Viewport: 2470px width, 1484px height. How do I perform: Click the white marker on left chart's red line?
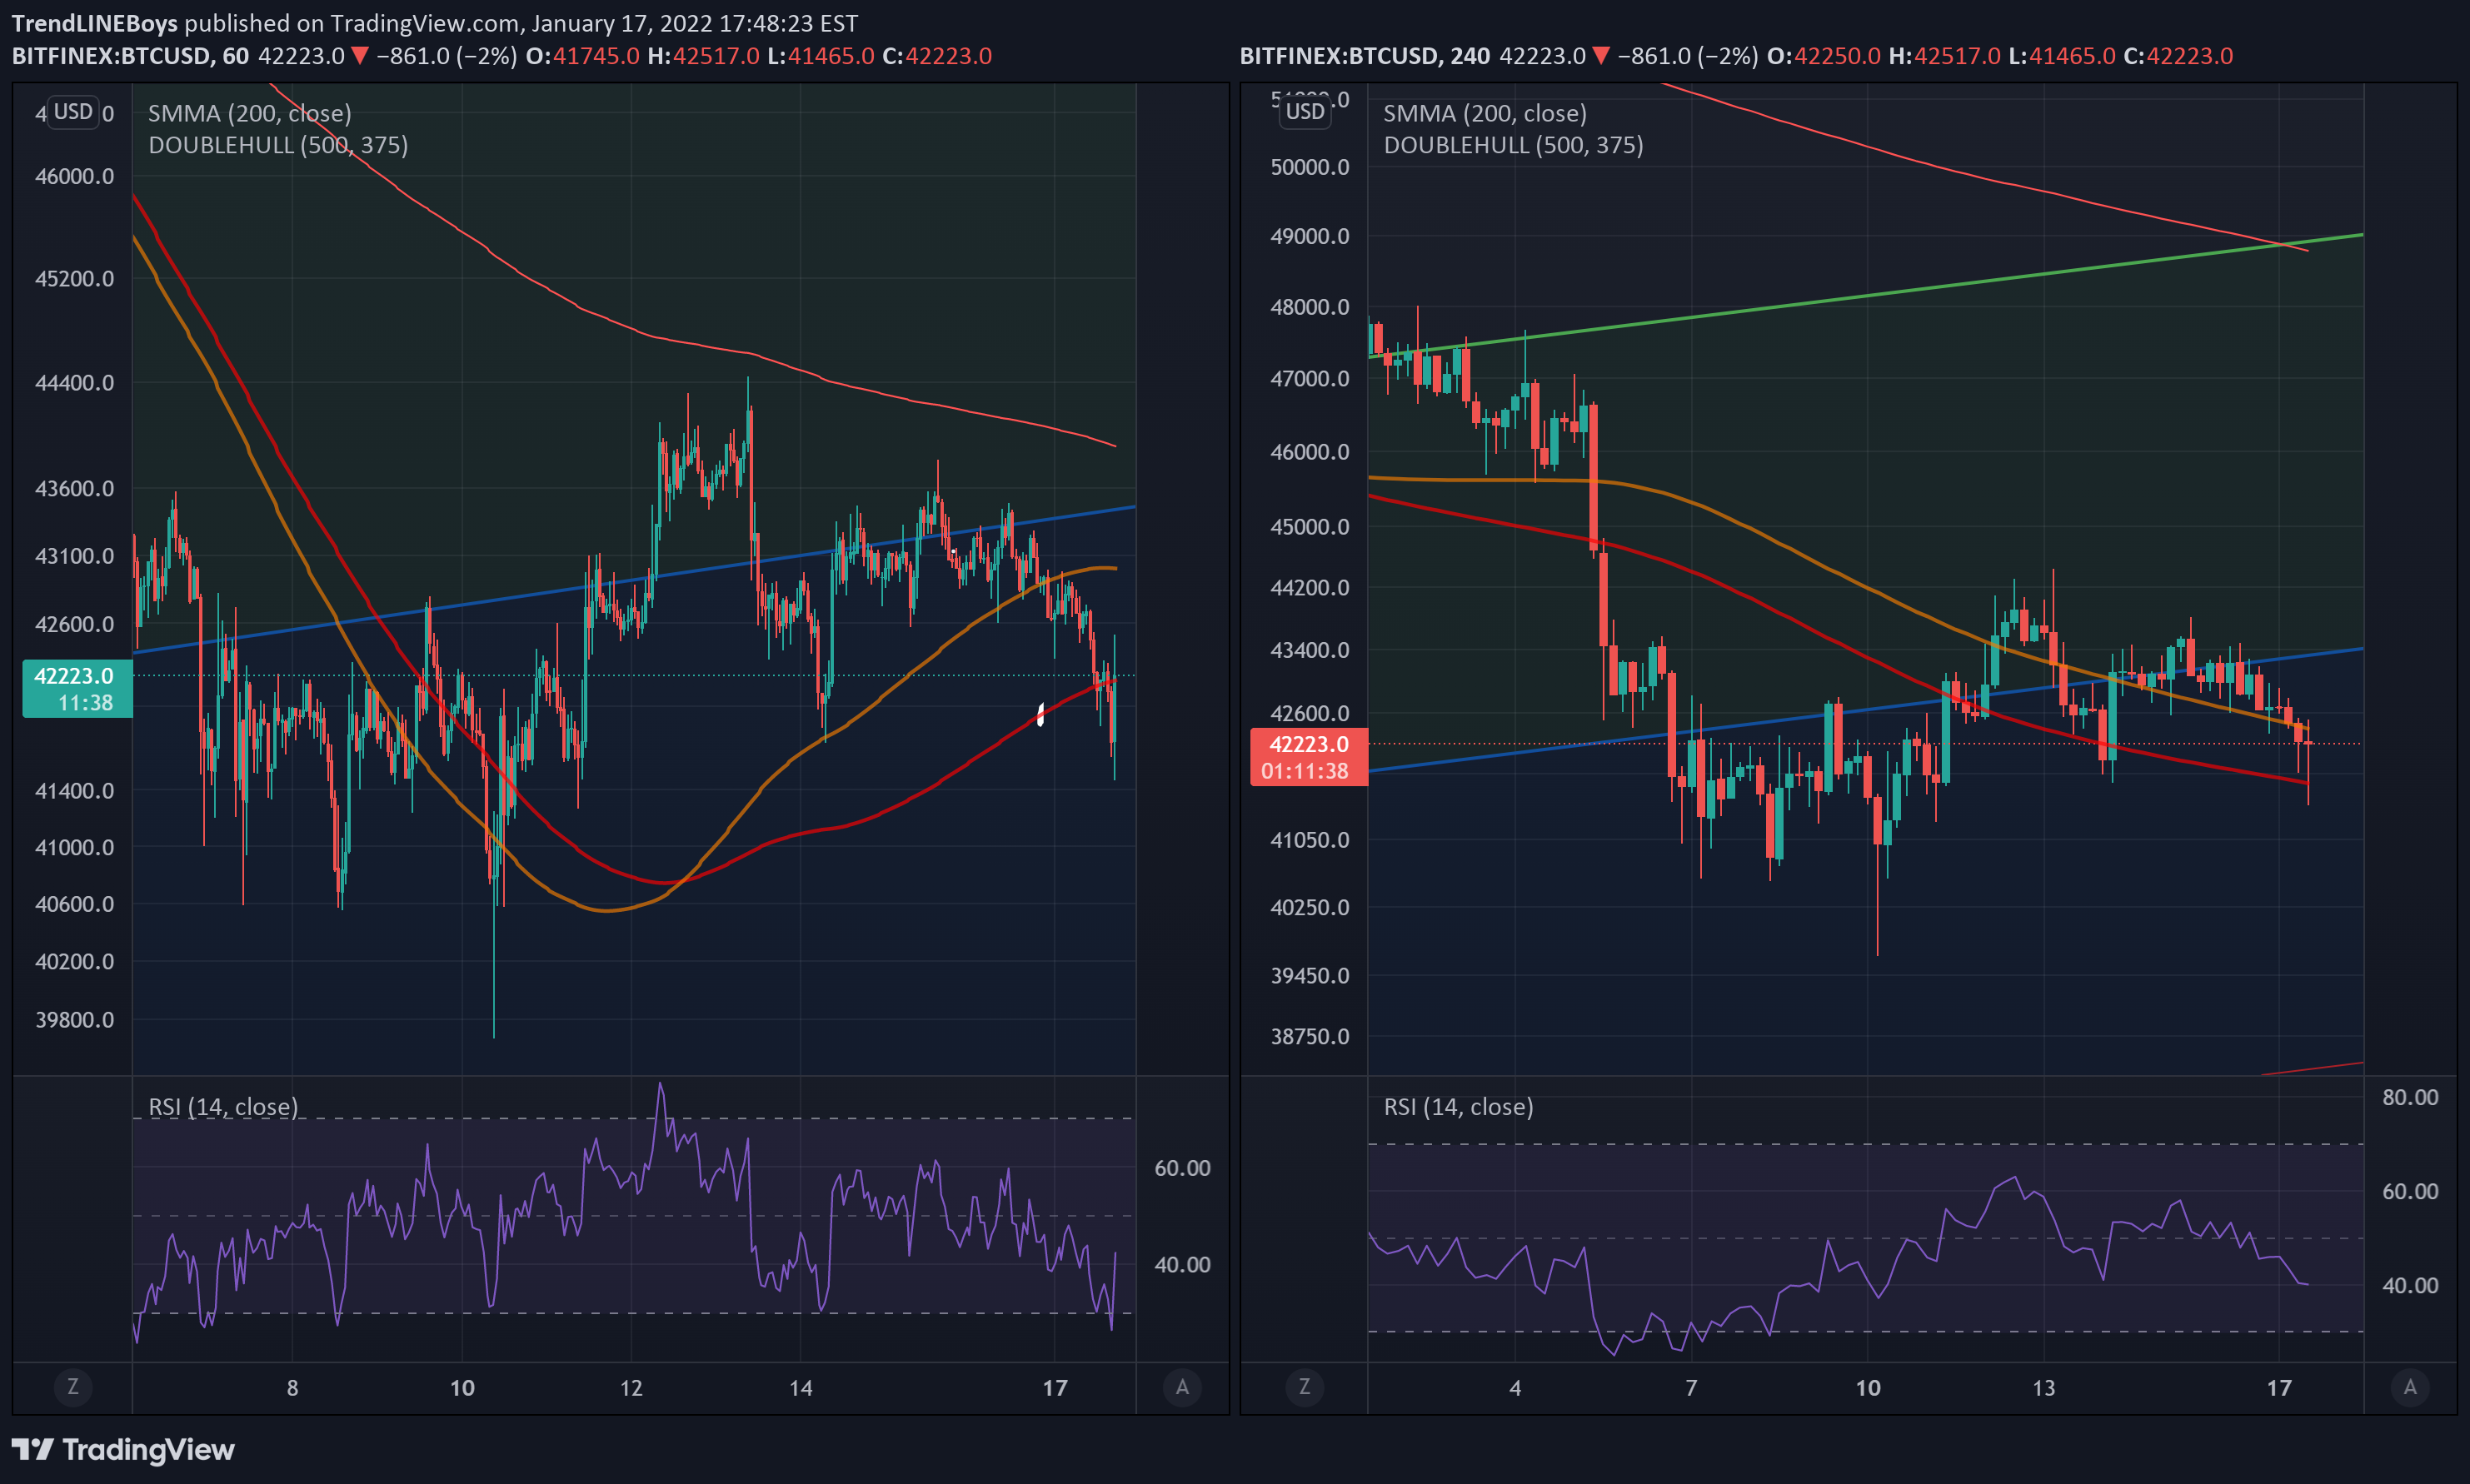coord(1041,714)
